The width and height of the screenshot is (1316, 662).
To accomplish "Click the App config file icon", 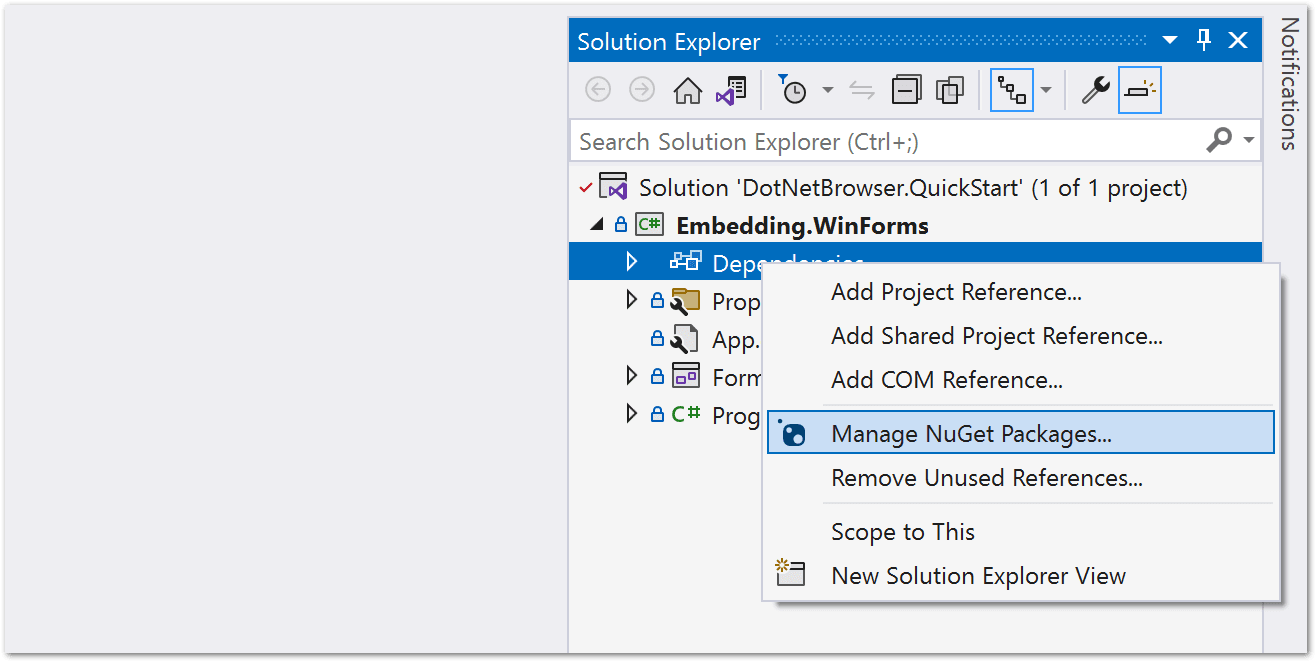I will (x=685, y=338).
